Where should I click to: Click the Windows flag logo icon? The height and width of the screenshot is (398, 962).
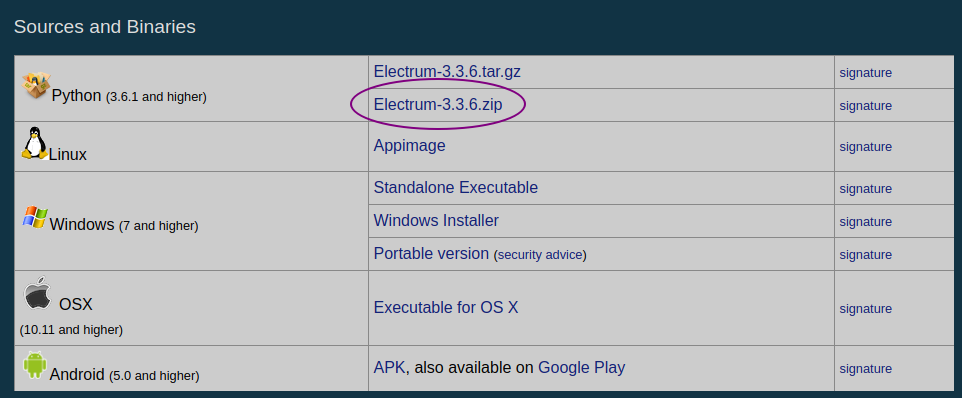point(35,217)
